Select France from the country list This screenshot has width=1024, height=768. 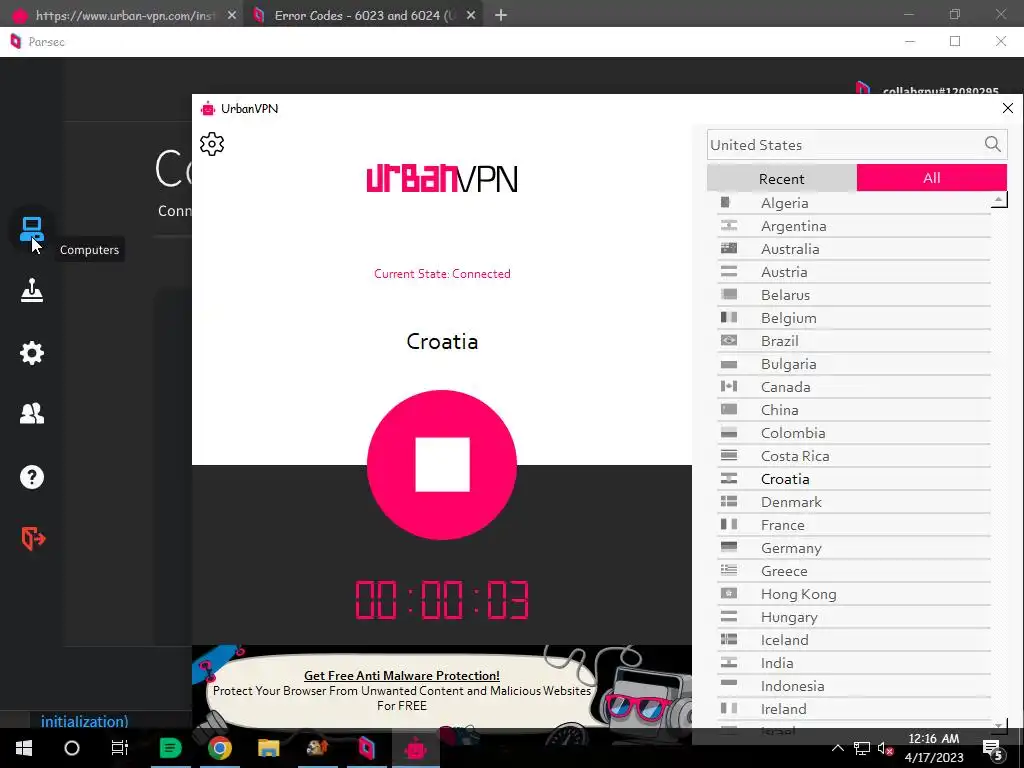[x=854, y=525]
